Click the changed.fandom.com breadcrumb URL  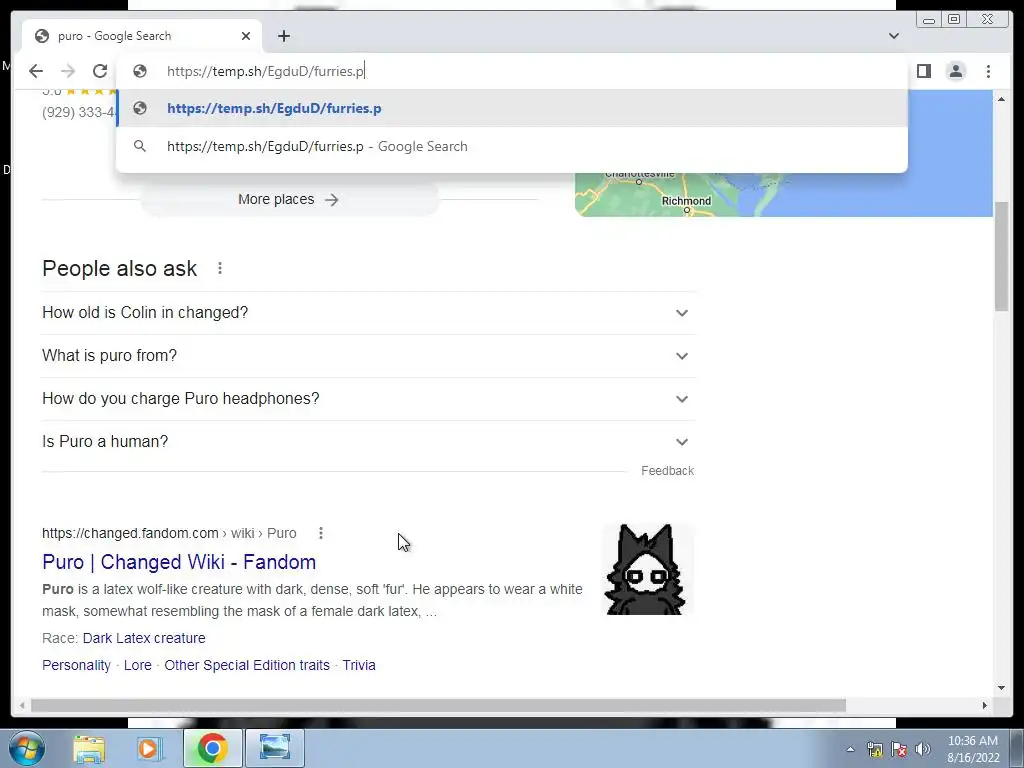(x=169, y=534)
